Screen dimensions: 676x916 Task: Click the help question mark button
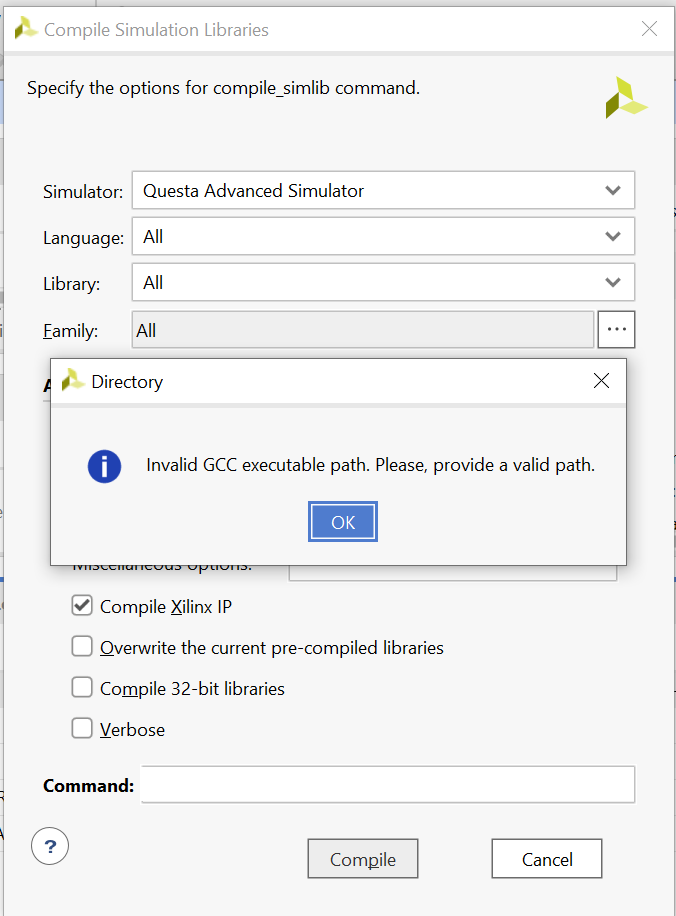point(50,846)
